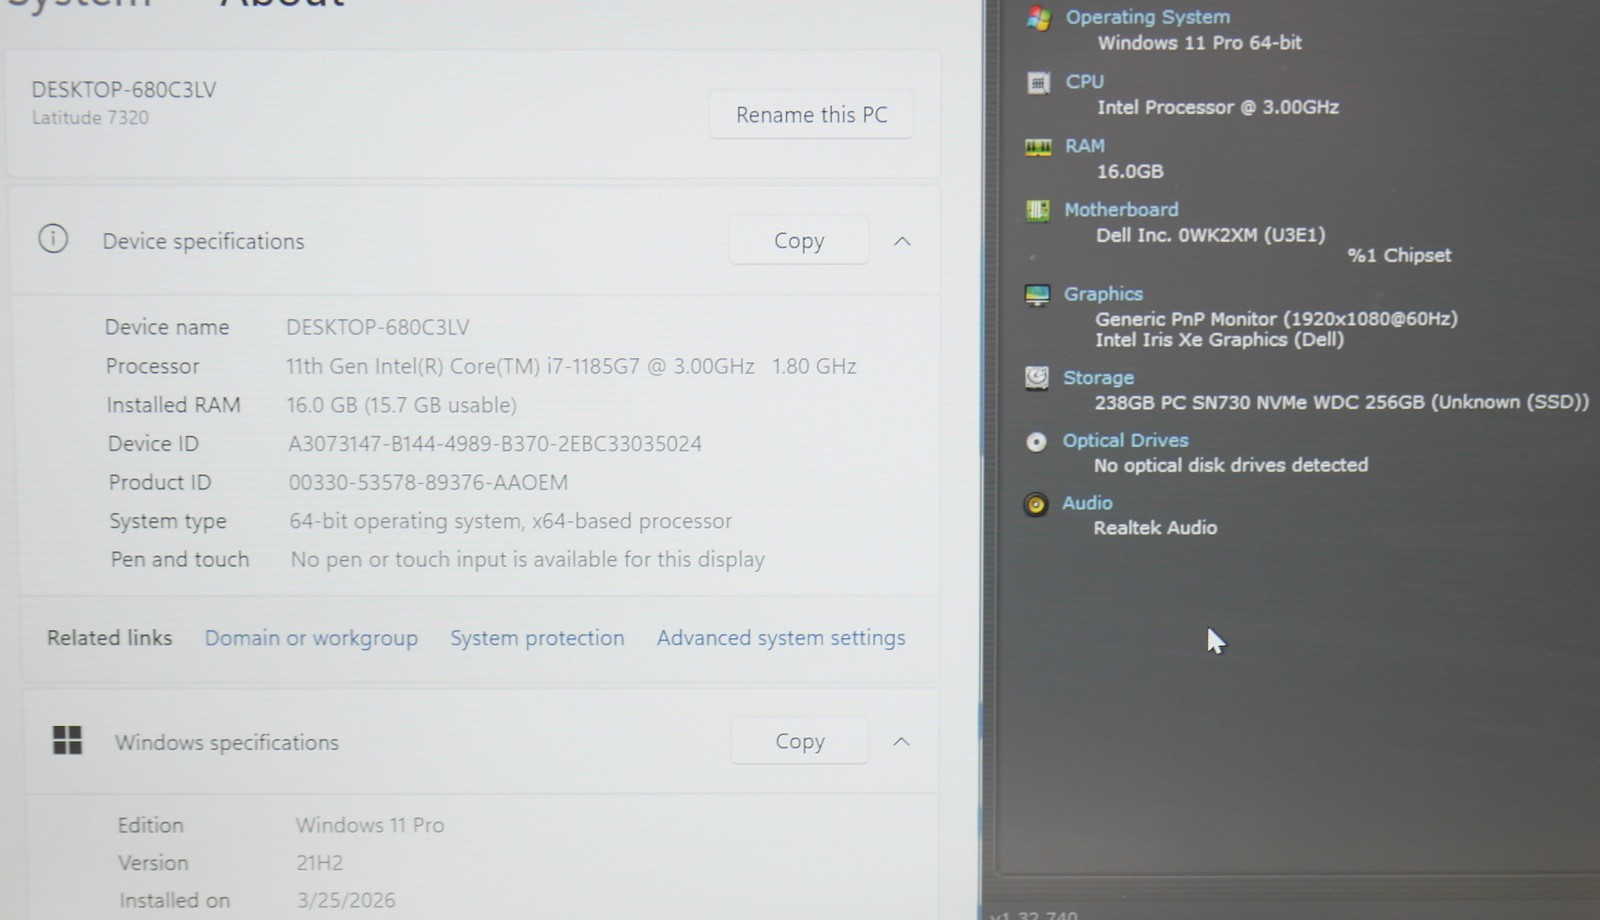Open the System protection link
The image size is (1600, 920).
(x=537, y=638)
